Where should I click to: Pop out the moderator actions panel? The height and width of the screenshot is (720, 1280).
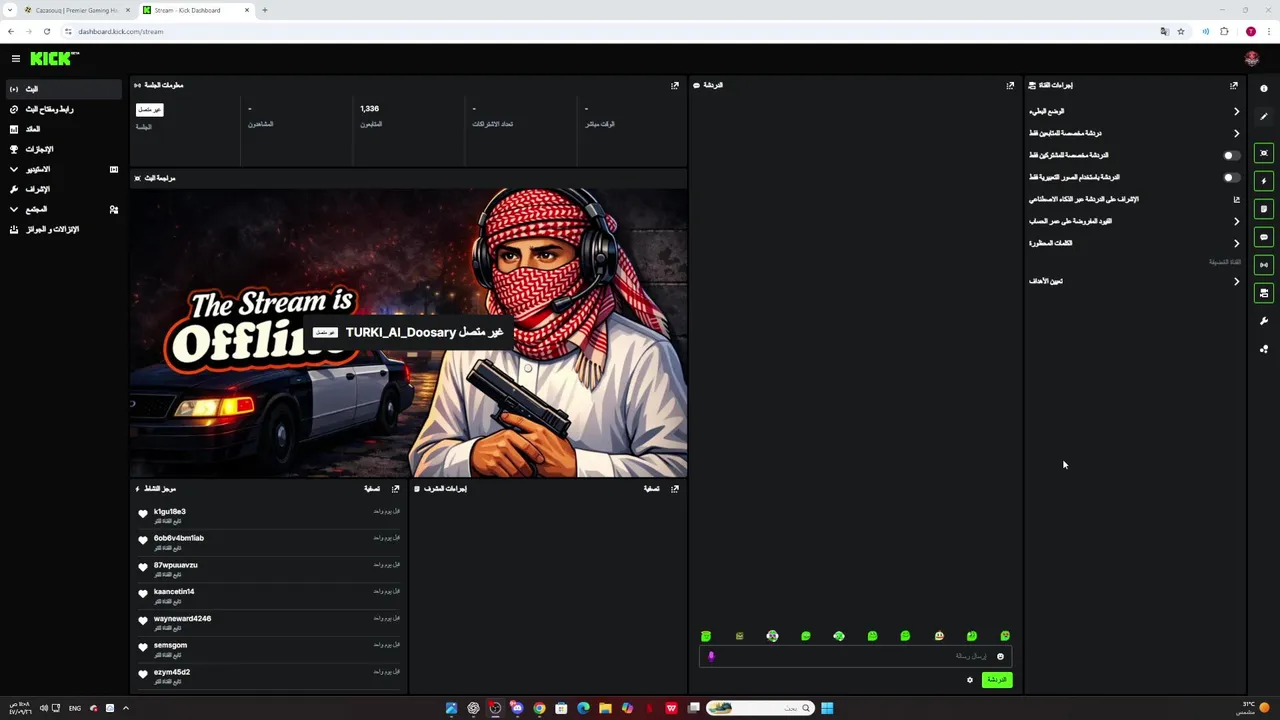675,489
